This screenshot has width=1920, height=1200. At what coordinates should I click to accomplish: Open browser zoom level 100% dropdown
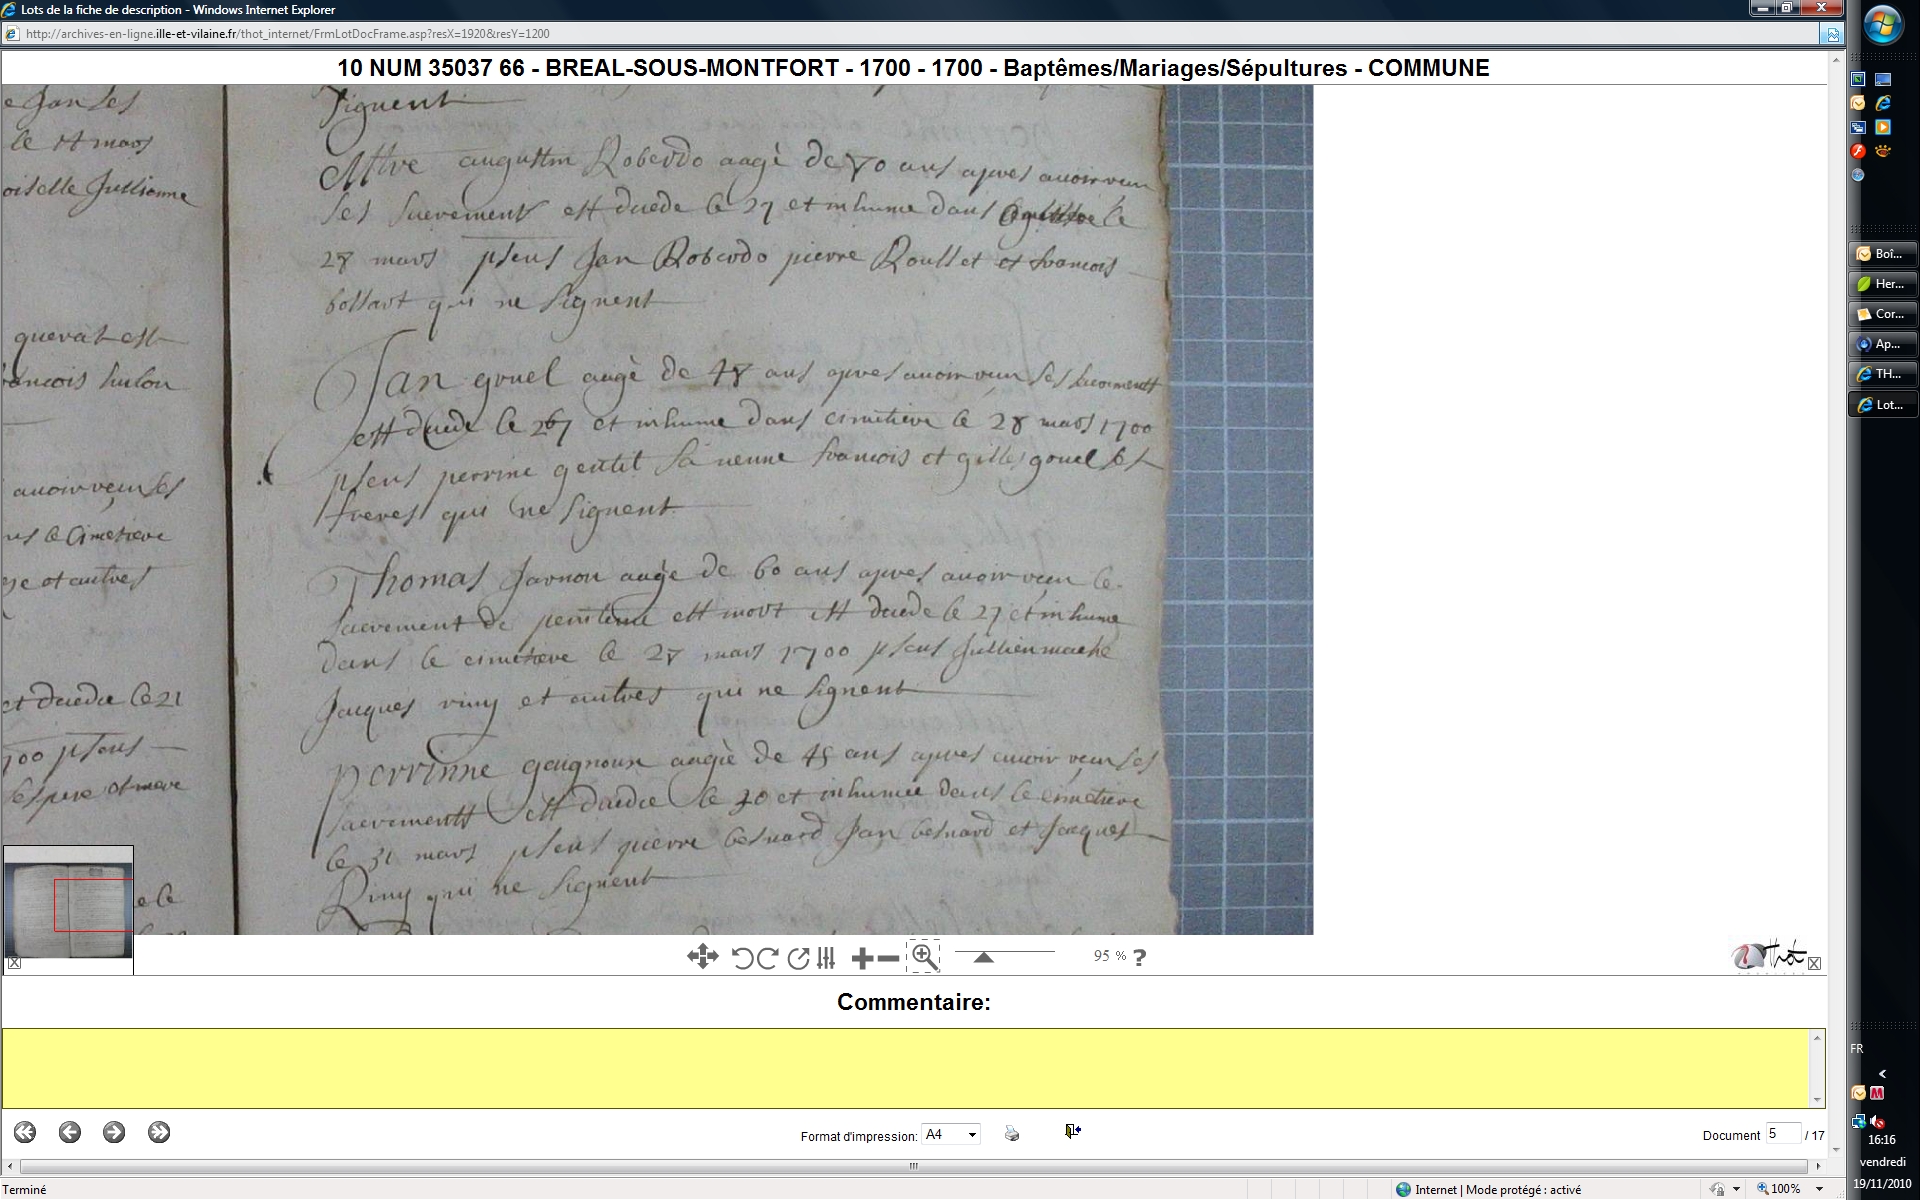[x=1819, y=1189]
